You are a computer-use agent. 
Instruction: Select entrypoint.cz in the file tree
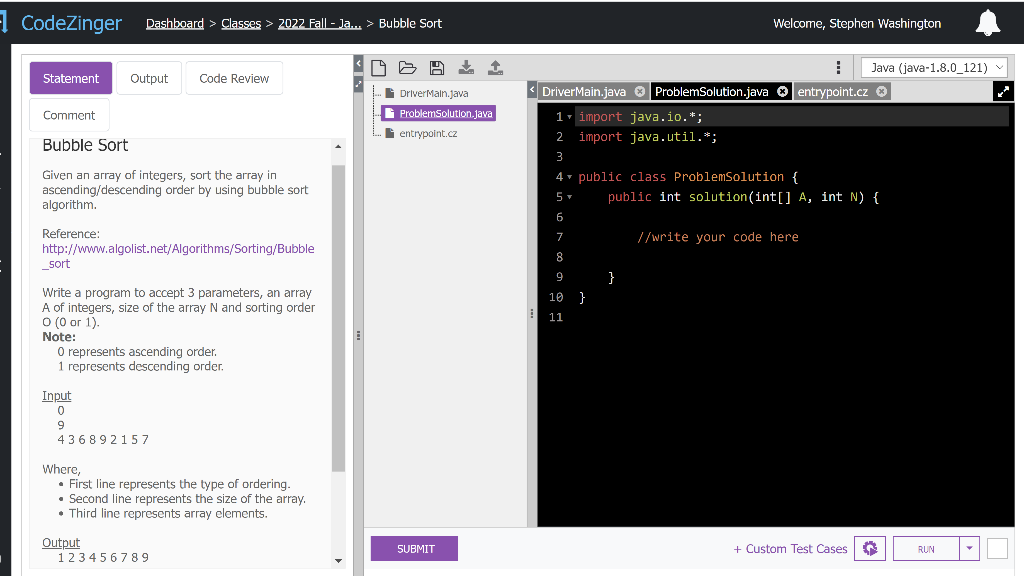coord(428,133)
